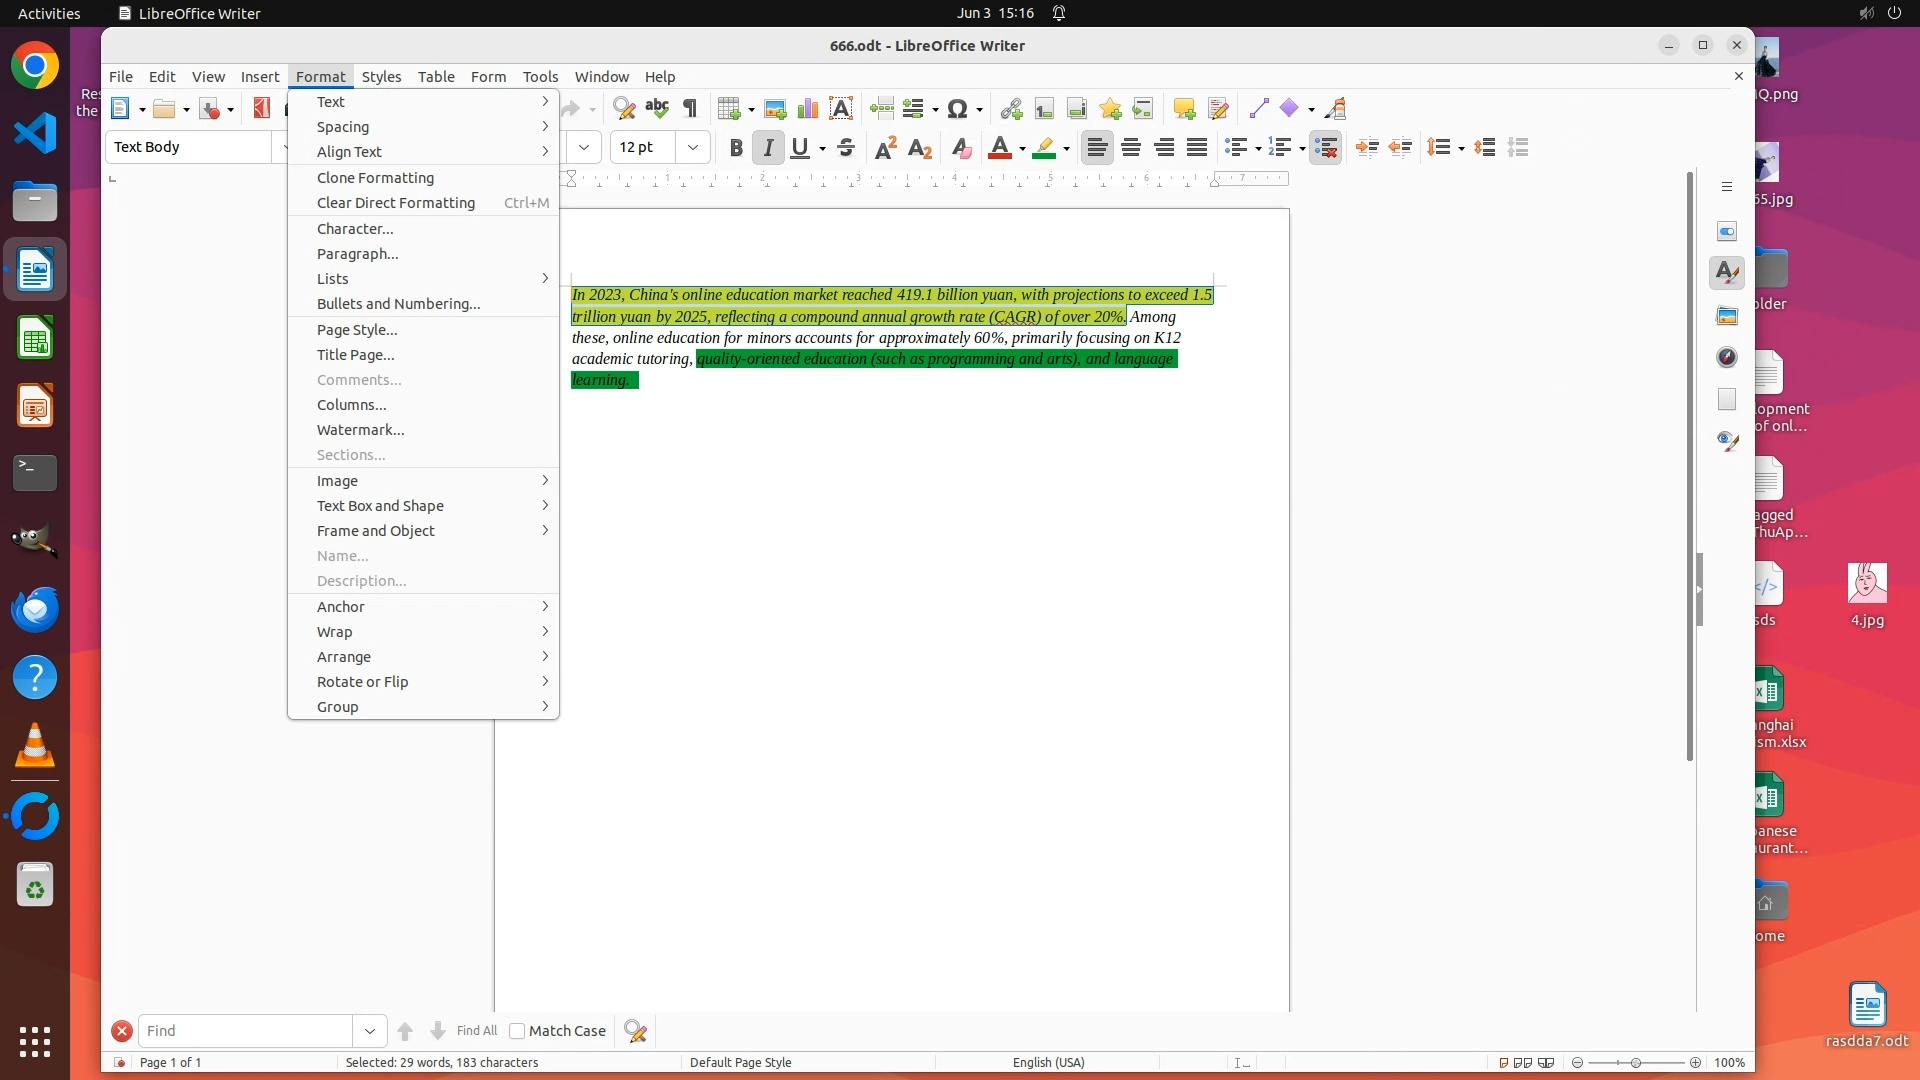Image resolution: width=1920 pixels, height=1080 pixels.
Task: Click into the Find text field
Action: click(245, 1031)
